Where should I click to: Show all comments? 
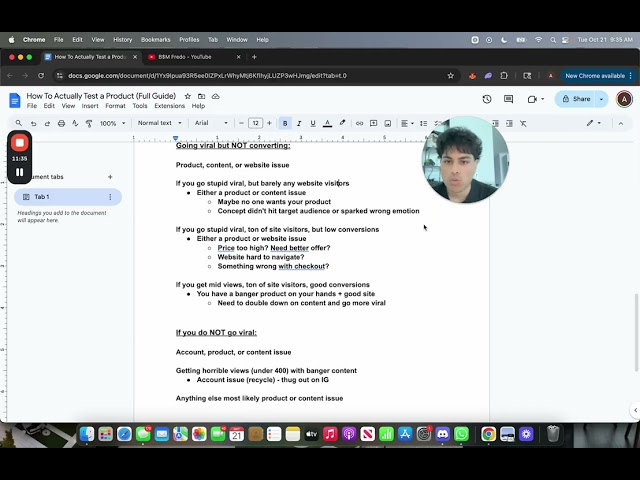(509, 99)
